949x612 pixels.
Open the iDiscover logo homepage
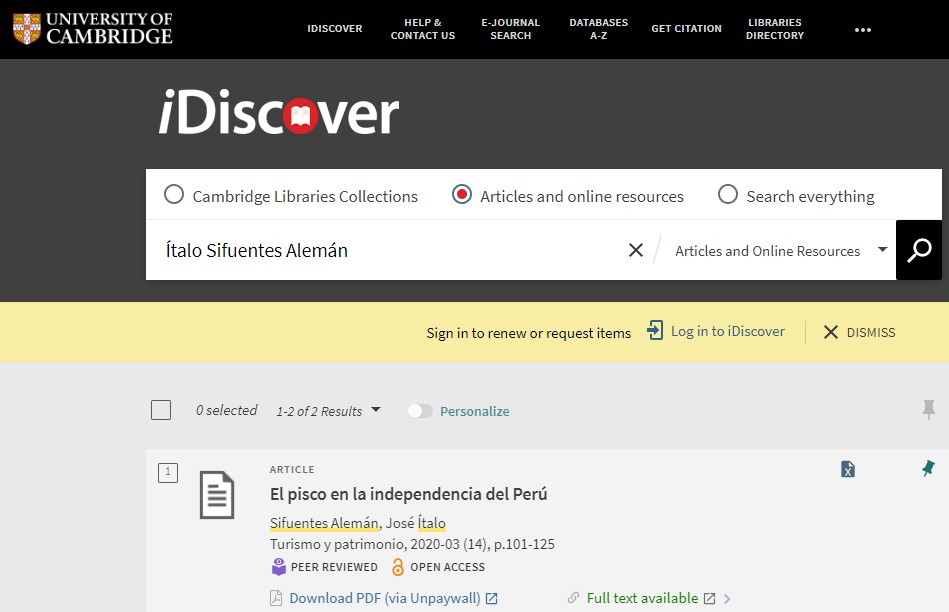pos(279,112)
